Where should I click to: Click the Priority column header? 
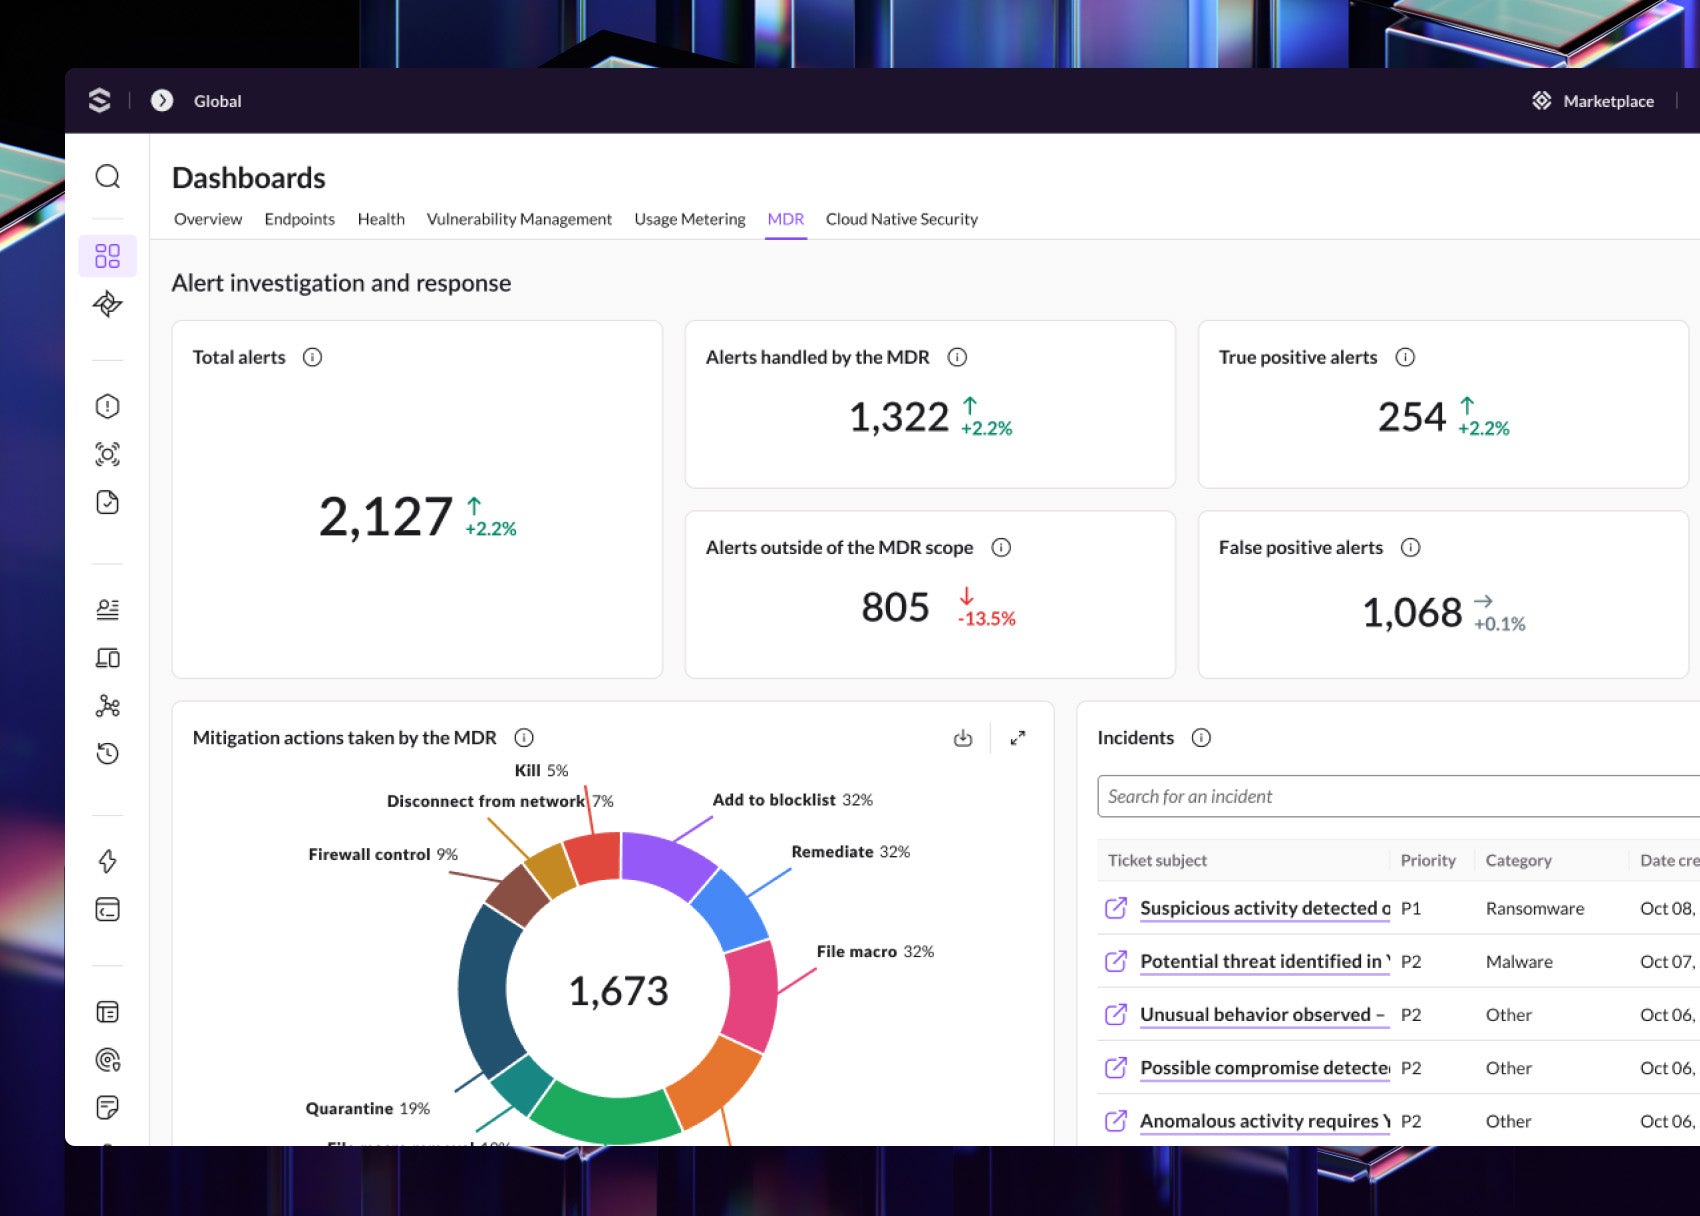[1427, 860]
